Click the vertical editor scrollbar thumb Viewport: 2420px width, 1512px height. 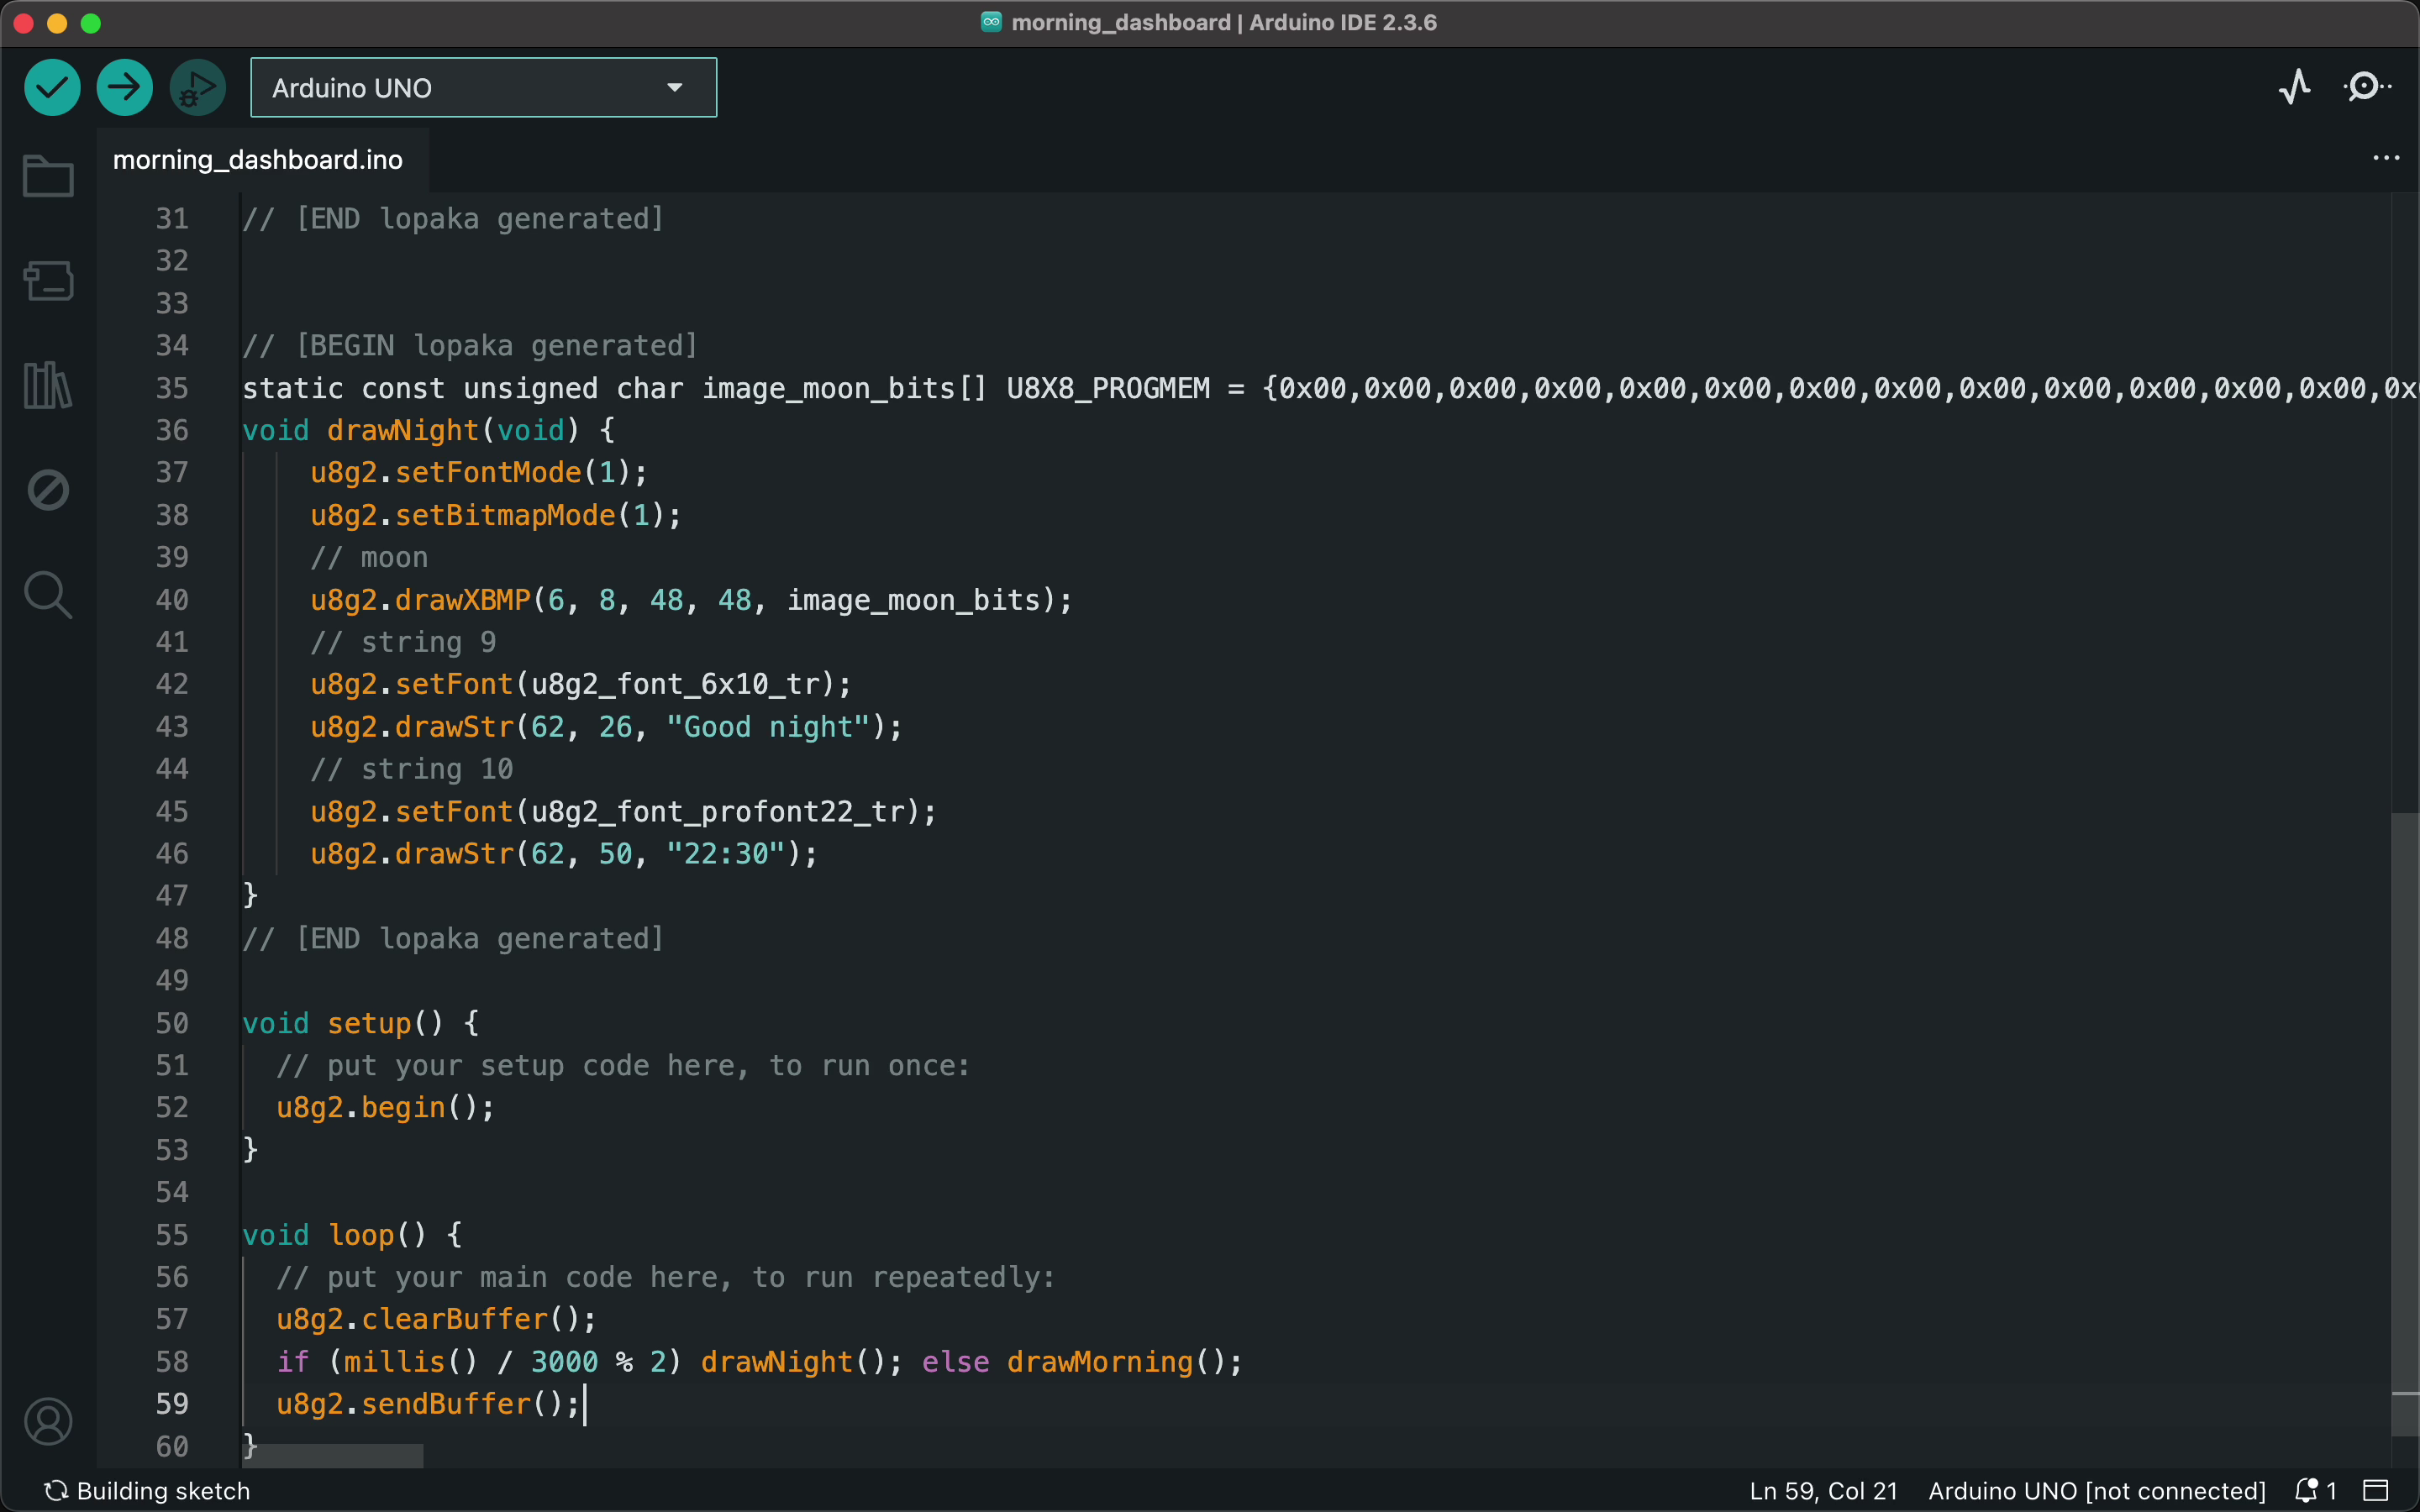tap(2405, 1125)
